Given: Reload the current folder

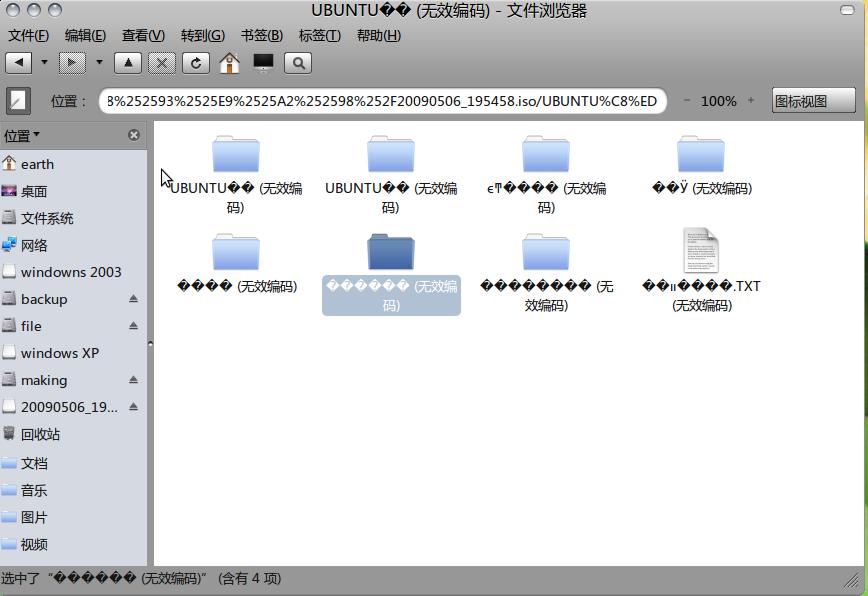Looking at the screenshot, I should pyautogui.click(x=196, y=63).
